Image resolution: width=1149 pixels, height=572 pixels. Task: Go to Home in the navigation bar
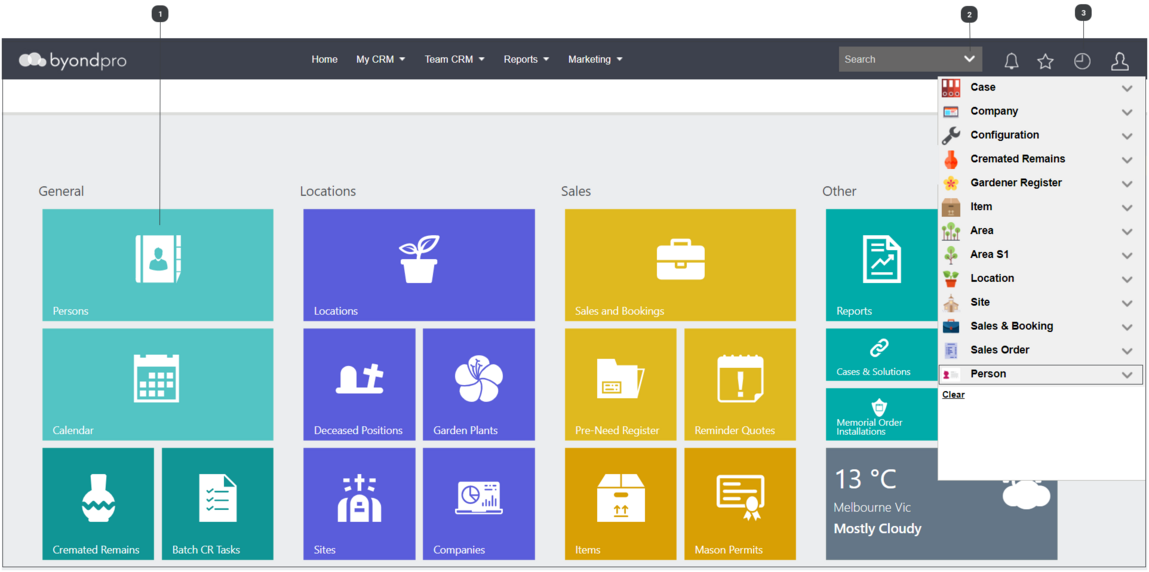click(324, 59)
